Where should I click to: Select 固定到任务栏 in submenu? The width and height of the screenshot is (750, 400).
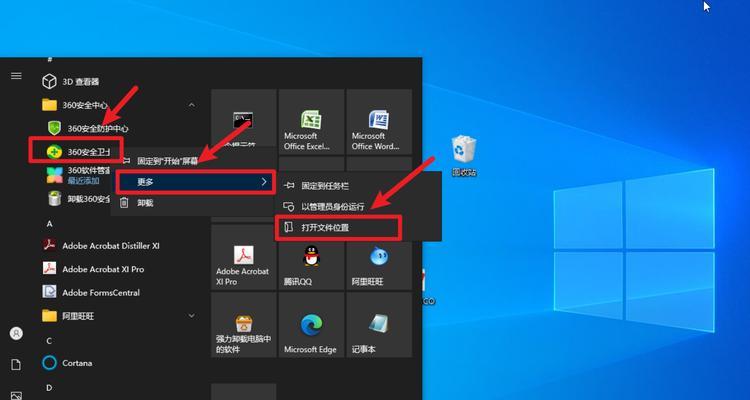[357, 186]
